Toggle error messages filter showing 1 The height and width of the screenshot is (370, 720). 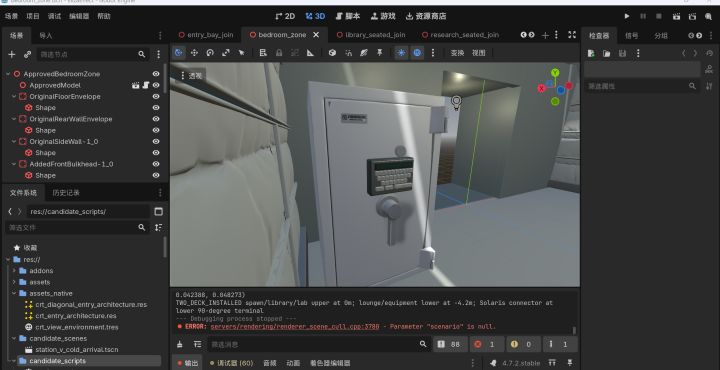(x=486, y=344)
